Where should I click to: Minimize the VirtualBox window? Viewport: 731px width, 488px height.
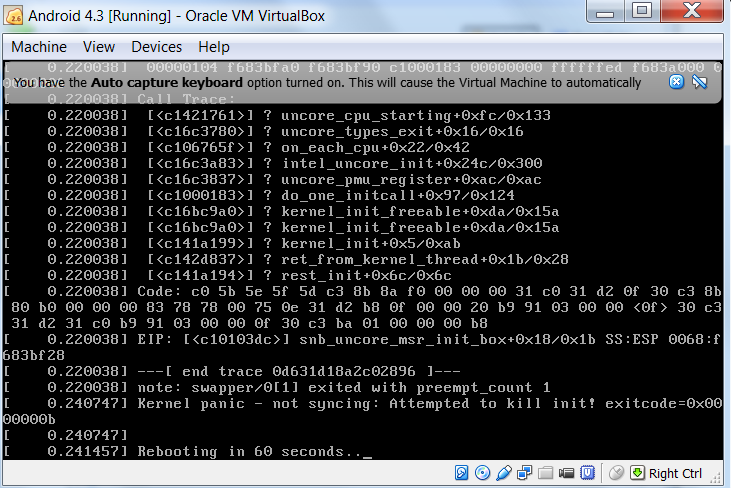604,12
